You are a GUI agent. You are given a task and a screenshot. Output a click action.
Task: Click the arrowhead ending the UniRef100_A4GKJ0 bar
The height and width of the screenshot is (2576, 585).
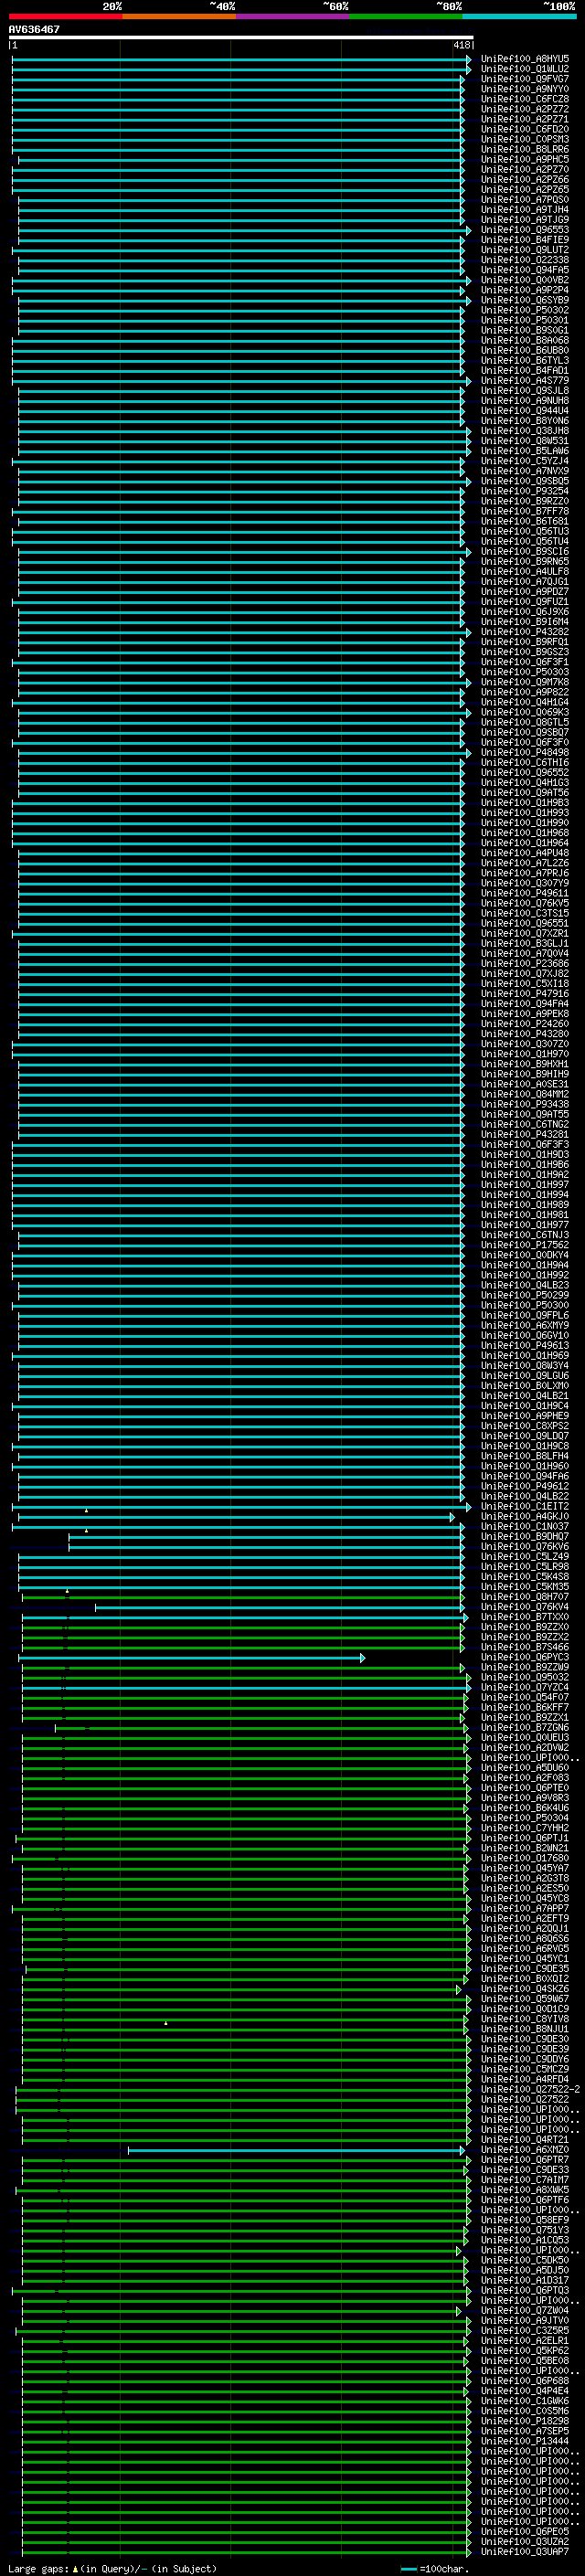click(x=452, y=1517)
